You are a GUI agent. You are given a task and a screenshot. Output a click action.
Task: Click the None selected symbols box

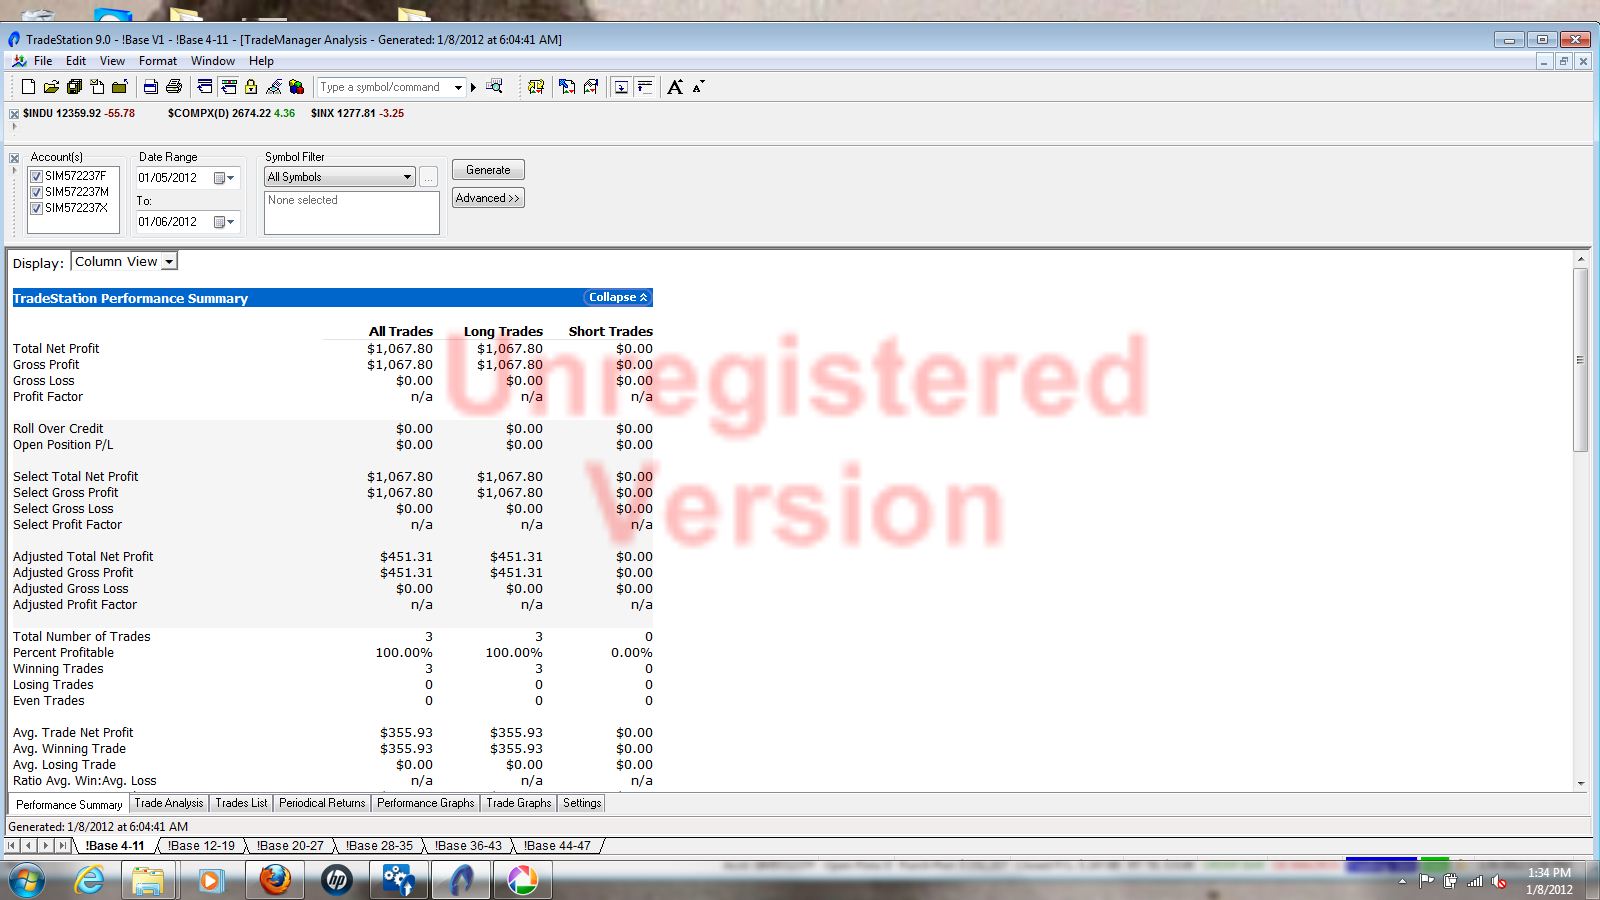(x=352, y=213)
